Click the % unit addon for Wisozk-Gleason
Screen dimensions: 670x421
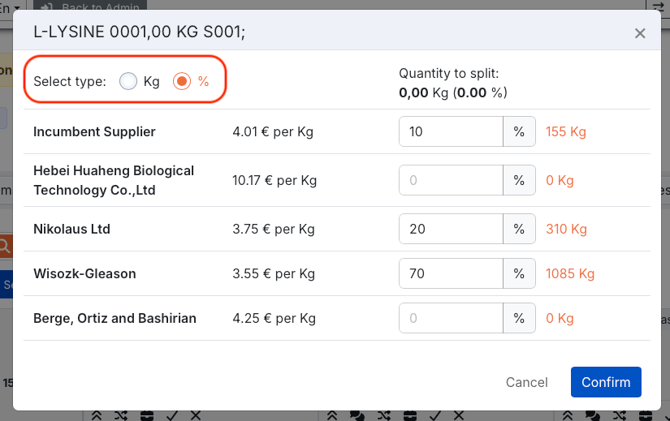pyautogui.click(x=519, y=273)
